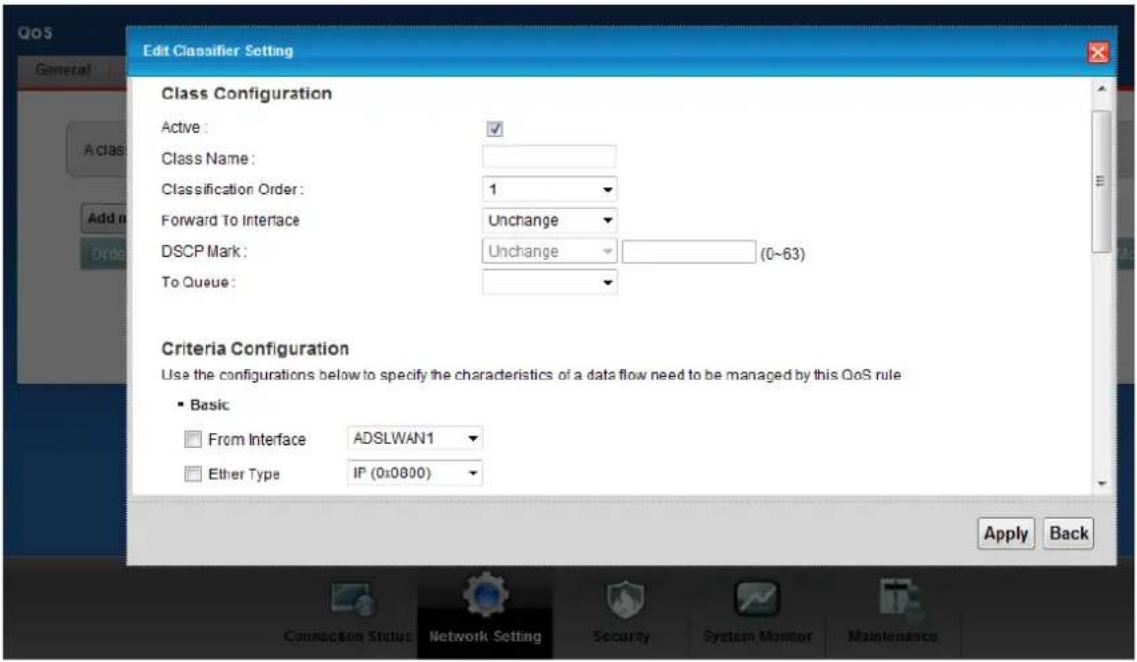
Task: Click the Class Configuration heading
Action: (247, 94)
